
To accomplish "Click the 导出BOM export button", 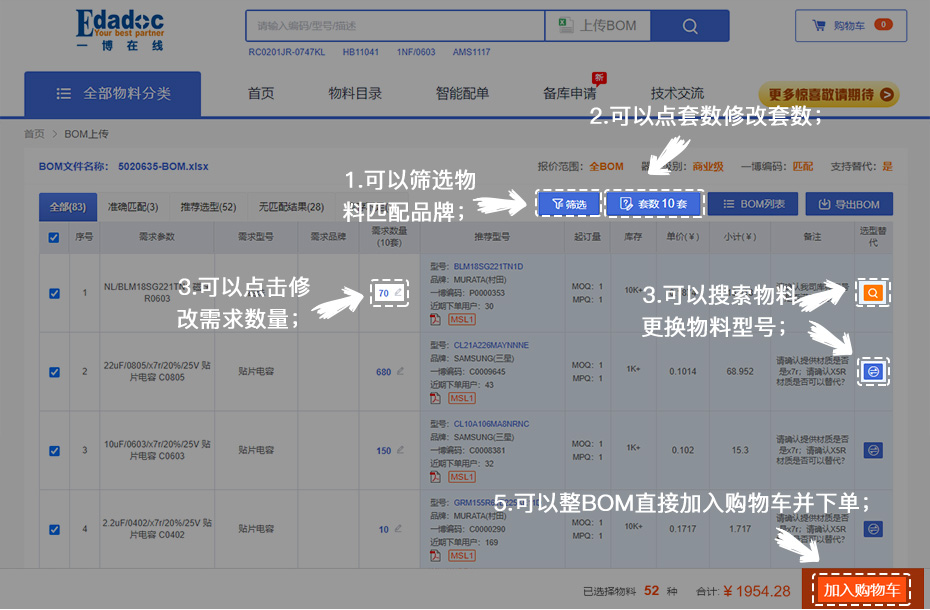I will click(849, 204).
